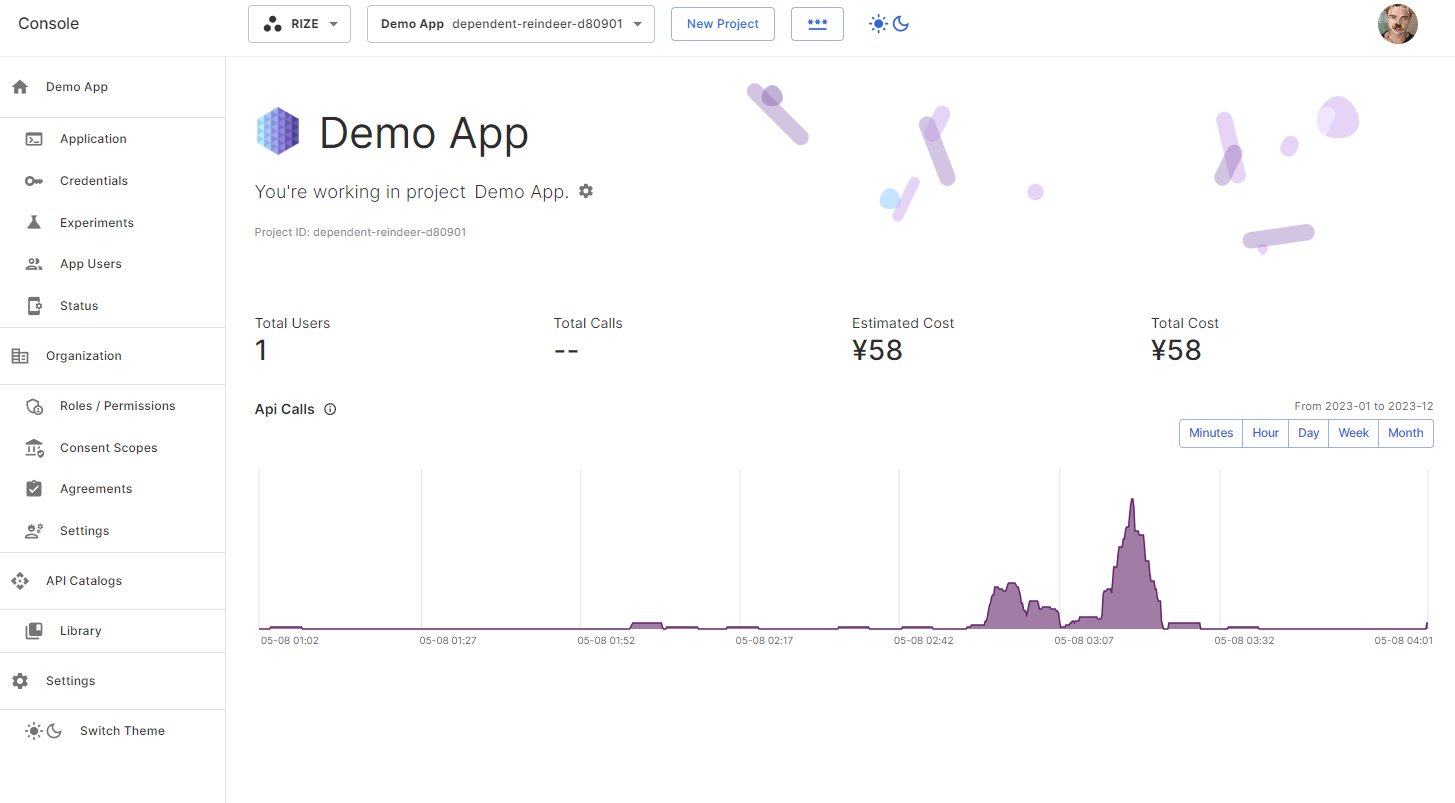Click the password asterisks button

coord(817,24)
